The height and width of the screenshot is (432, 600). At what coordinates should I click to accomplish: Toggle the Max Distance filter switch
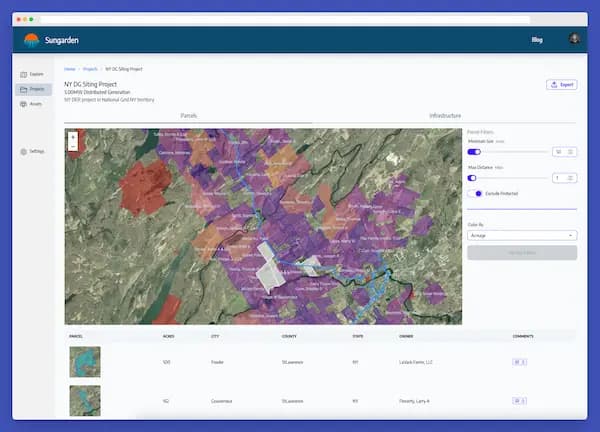[474, 178]
